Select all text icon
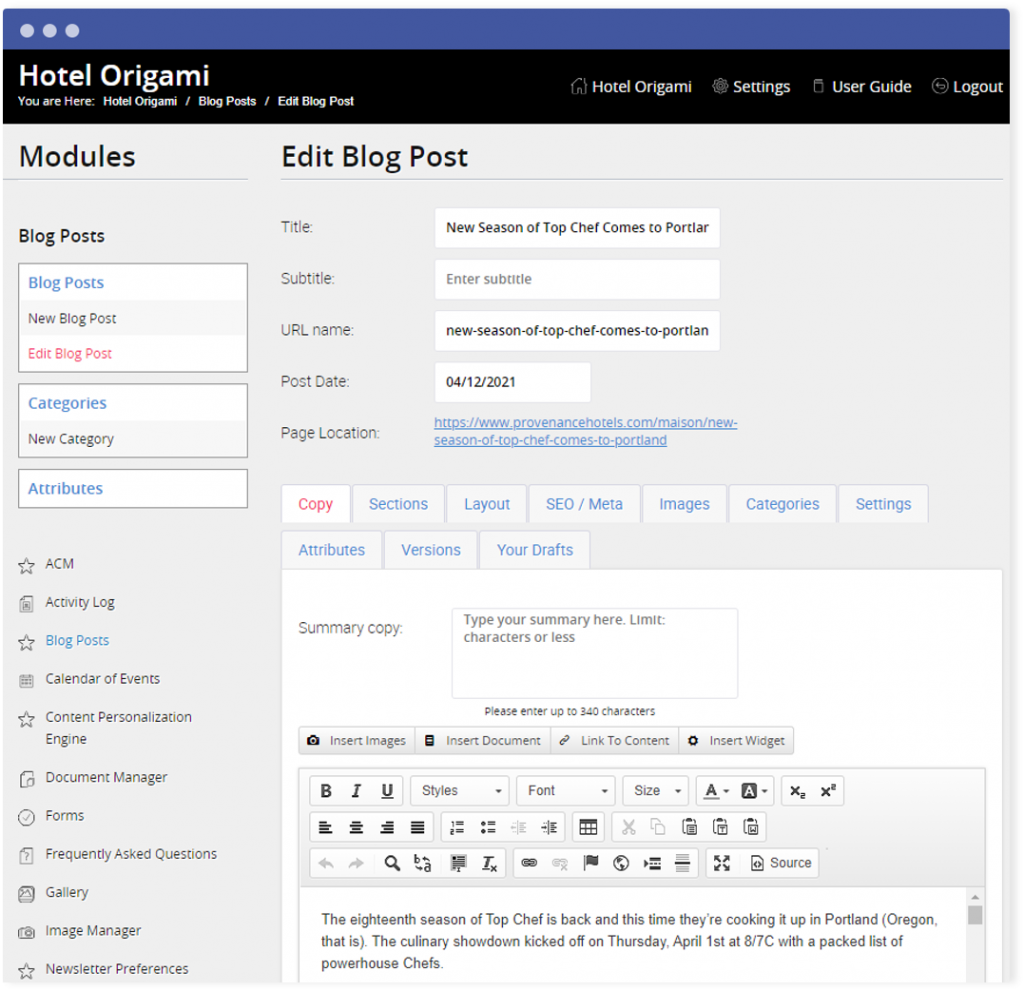This screenshot has width=1024, height=991. 458,864
